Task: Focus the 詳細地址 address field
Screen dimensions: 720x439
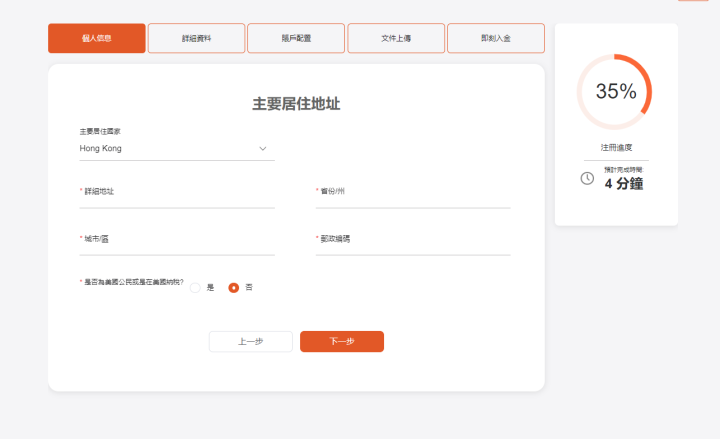Action: click(x=176, y=199)
